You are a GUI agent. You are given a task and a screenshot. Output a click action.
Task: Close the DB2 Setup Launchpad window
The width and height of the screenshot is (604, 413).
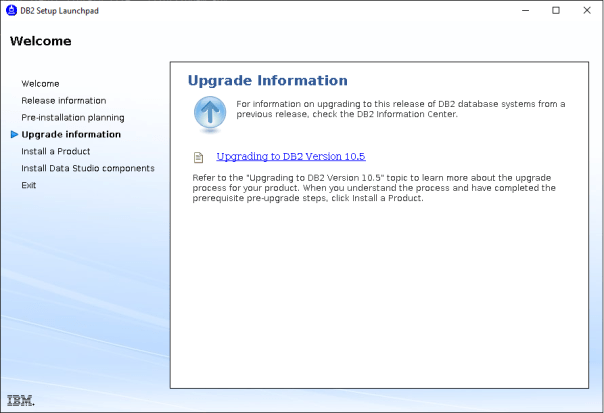(x=588, y=10)
